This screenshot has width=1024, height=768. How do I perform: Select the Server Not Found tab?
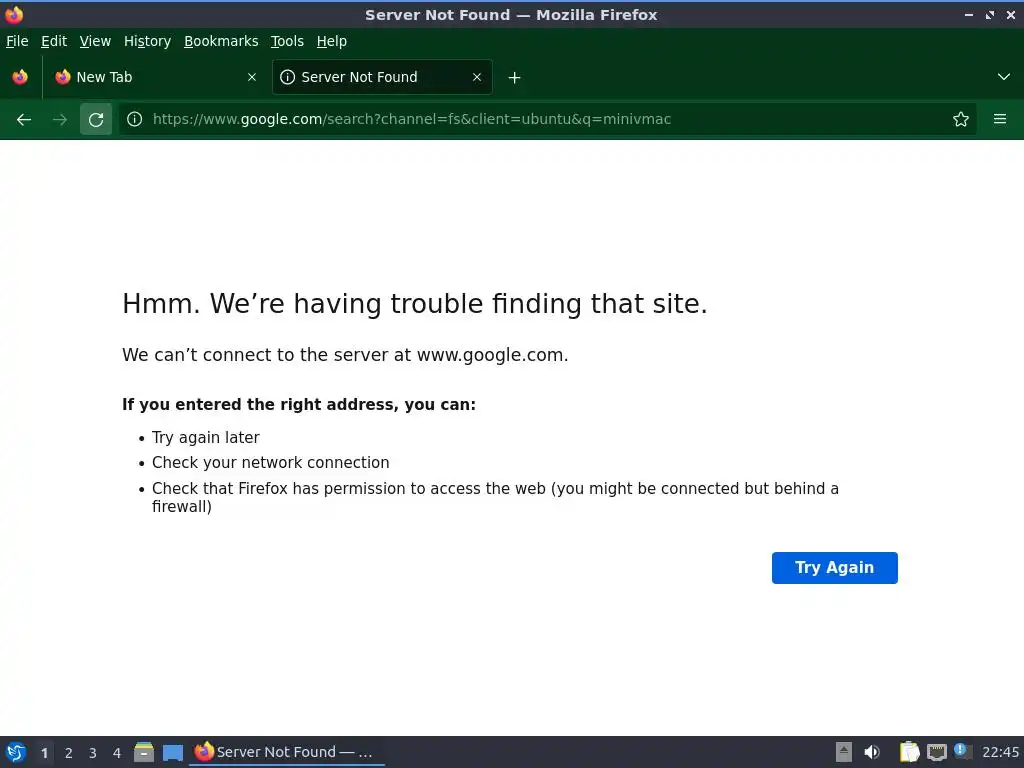(382, 77)
